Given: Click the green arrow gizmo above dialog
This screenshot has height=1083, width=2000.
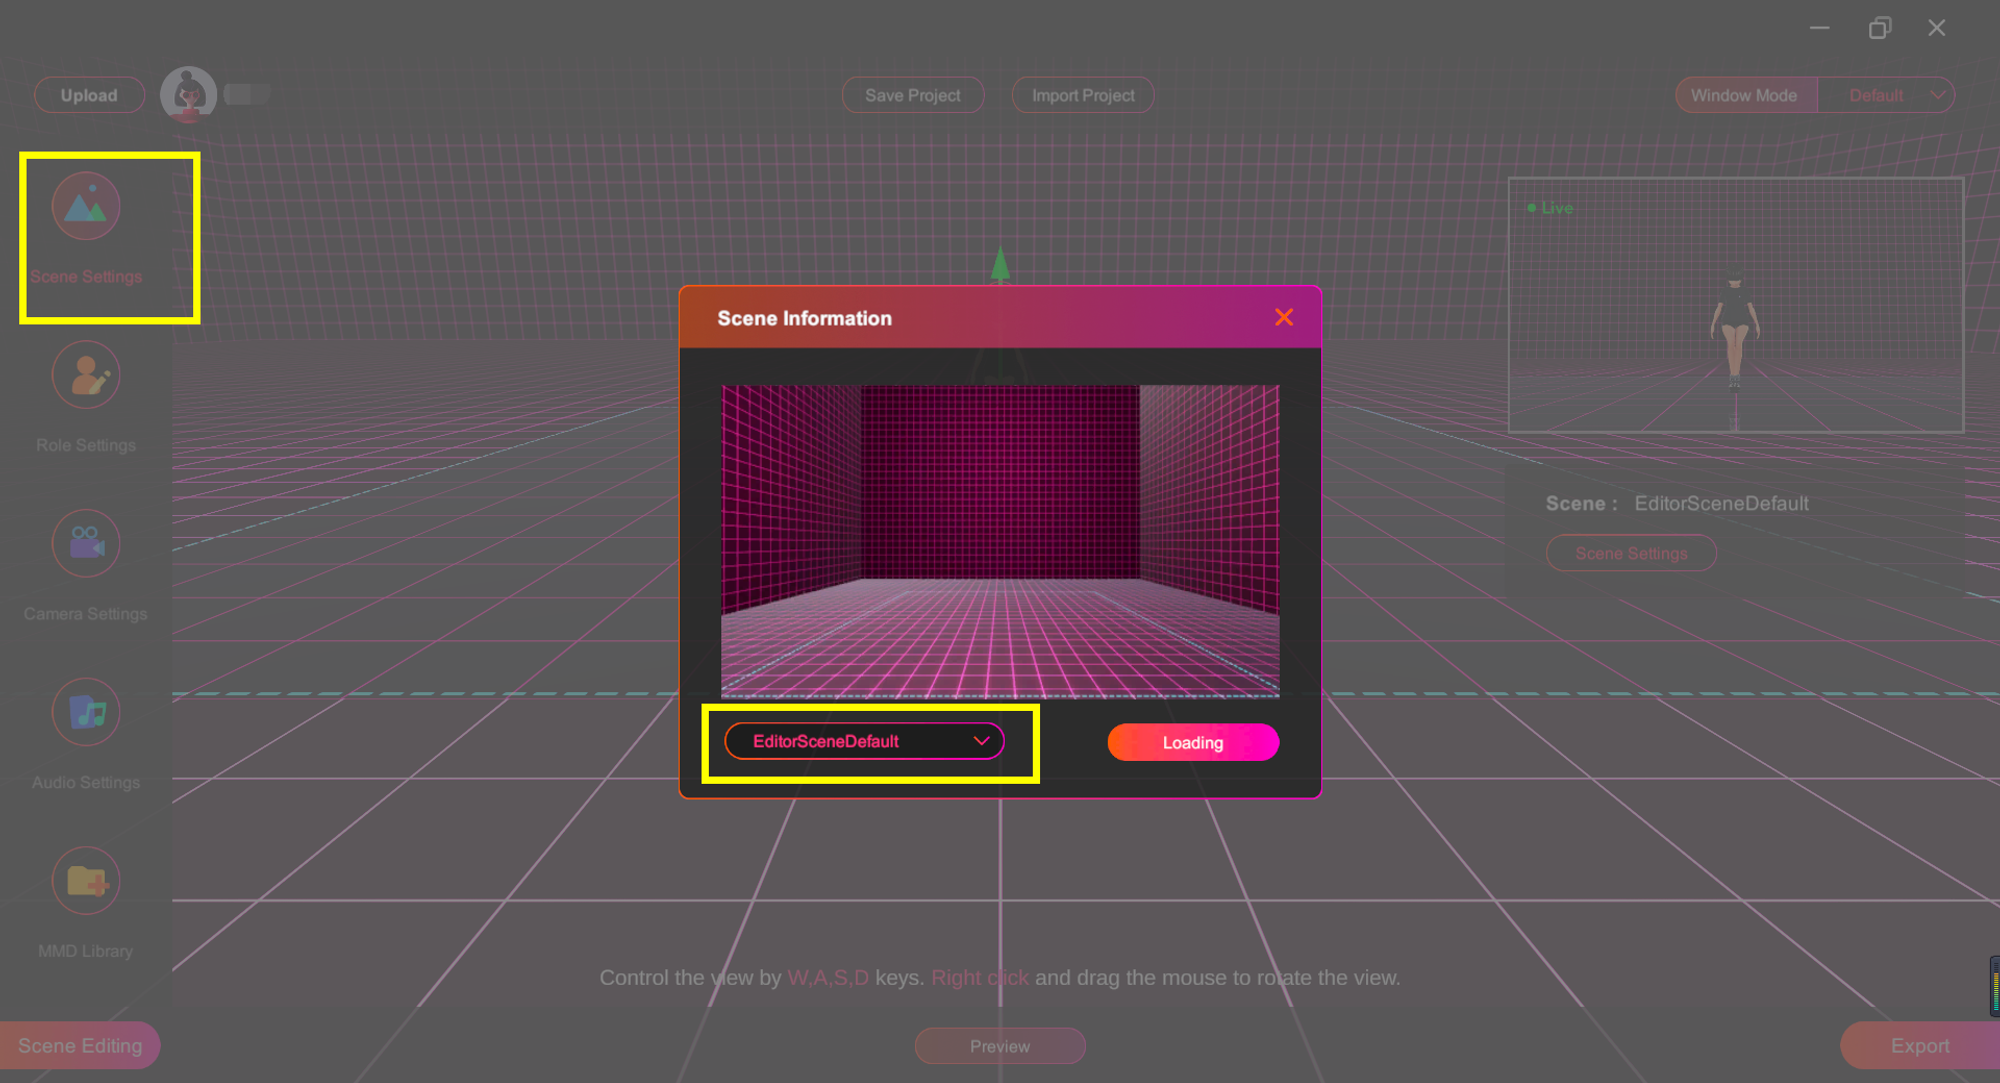Looking at the screenshot, I should [1000, 264].
